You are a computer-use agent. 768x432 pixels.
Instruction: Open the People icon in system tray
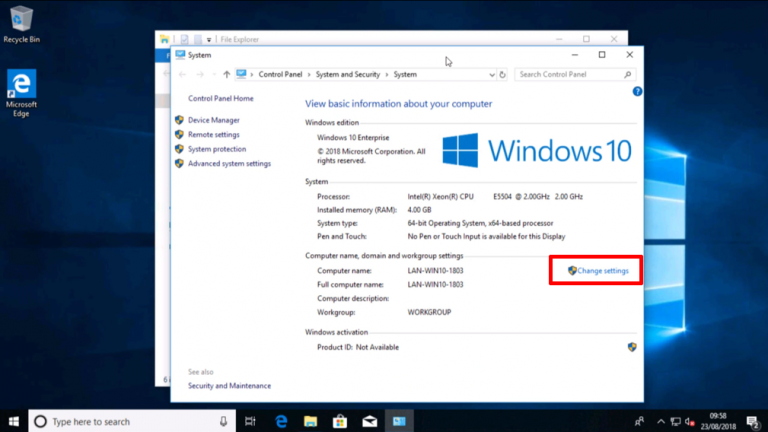coord(639,421)
